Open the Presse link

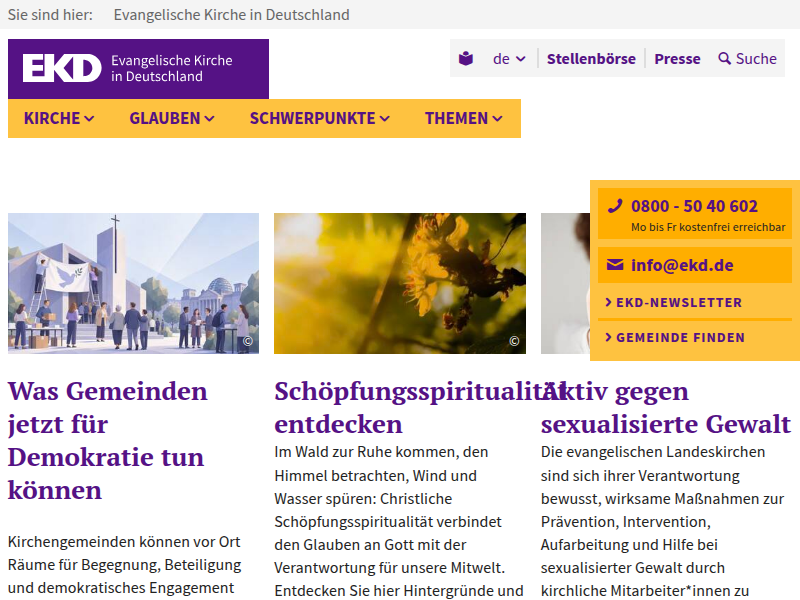pos(677,59)
